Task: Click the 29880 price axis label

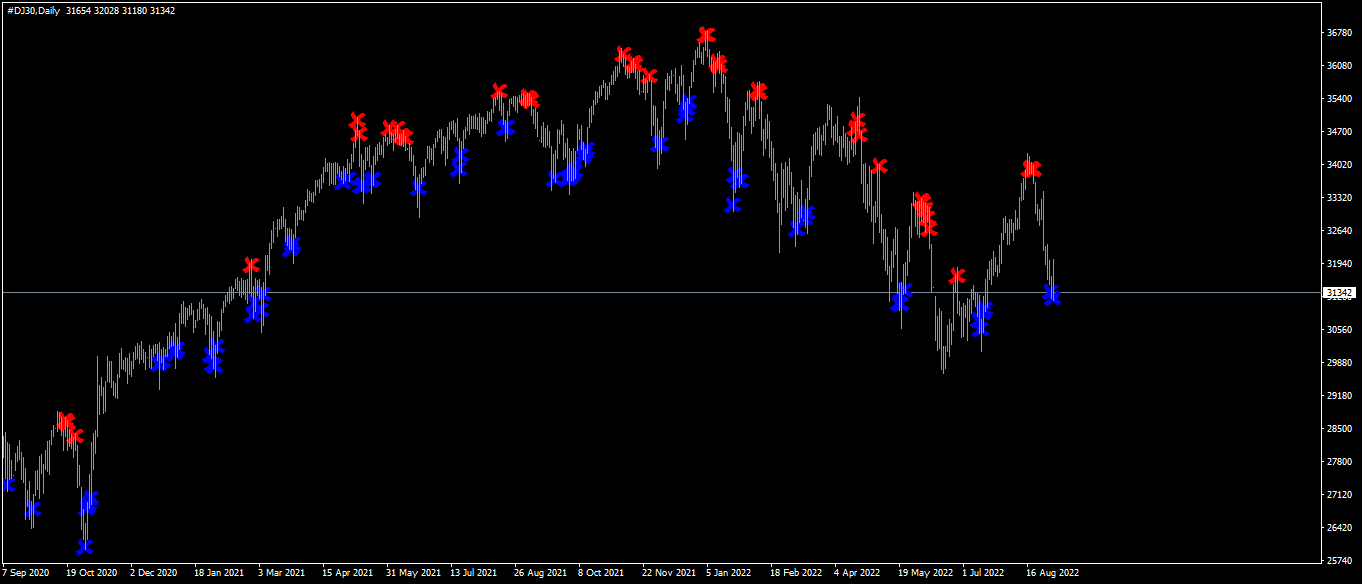Action: click(1339, 363)
